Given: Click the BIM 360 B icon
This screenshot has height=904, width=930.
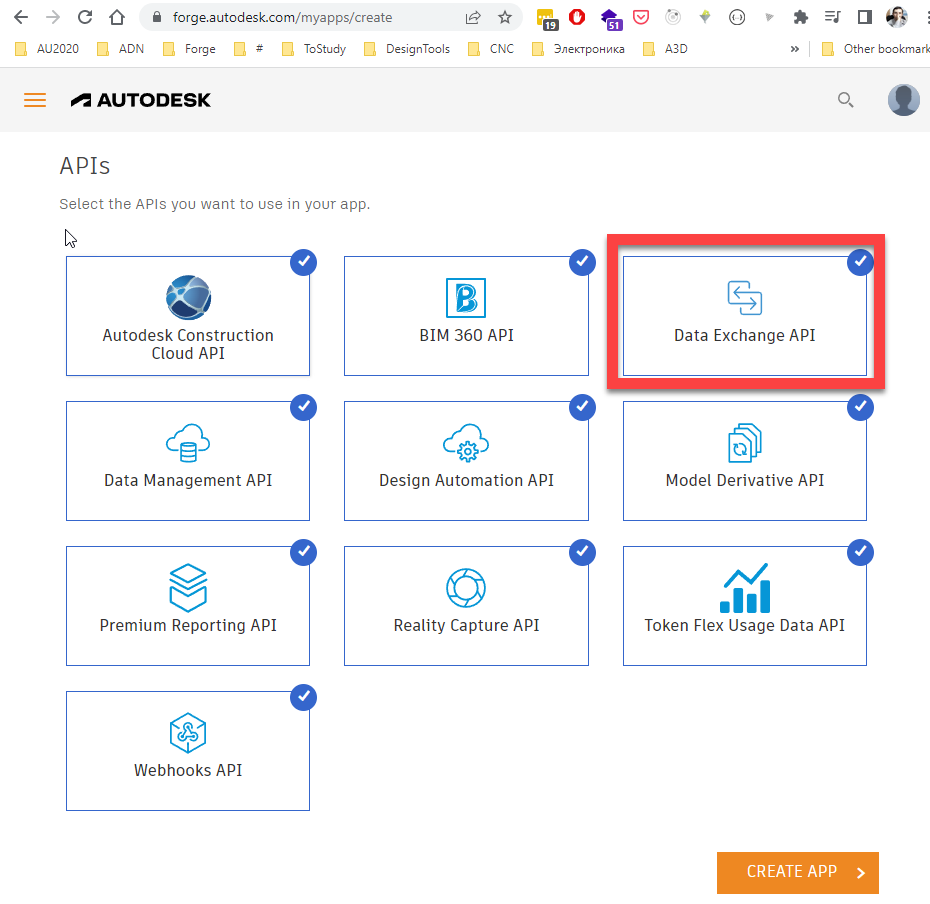Looking at the screenshot, I should tap(466, 298).
